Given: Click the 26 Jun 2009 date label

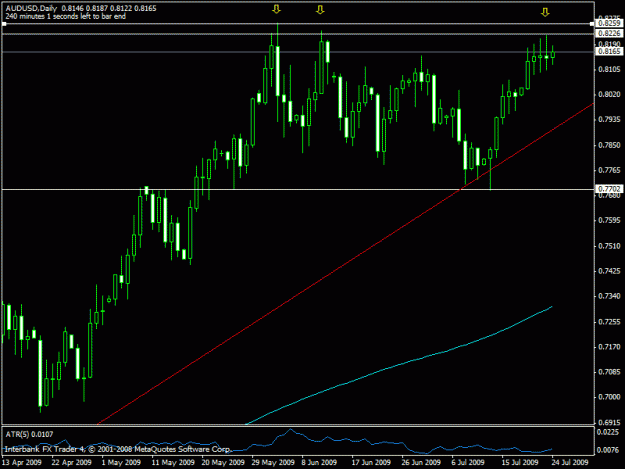Looking at the screenshot, I should tap(421, 462).
